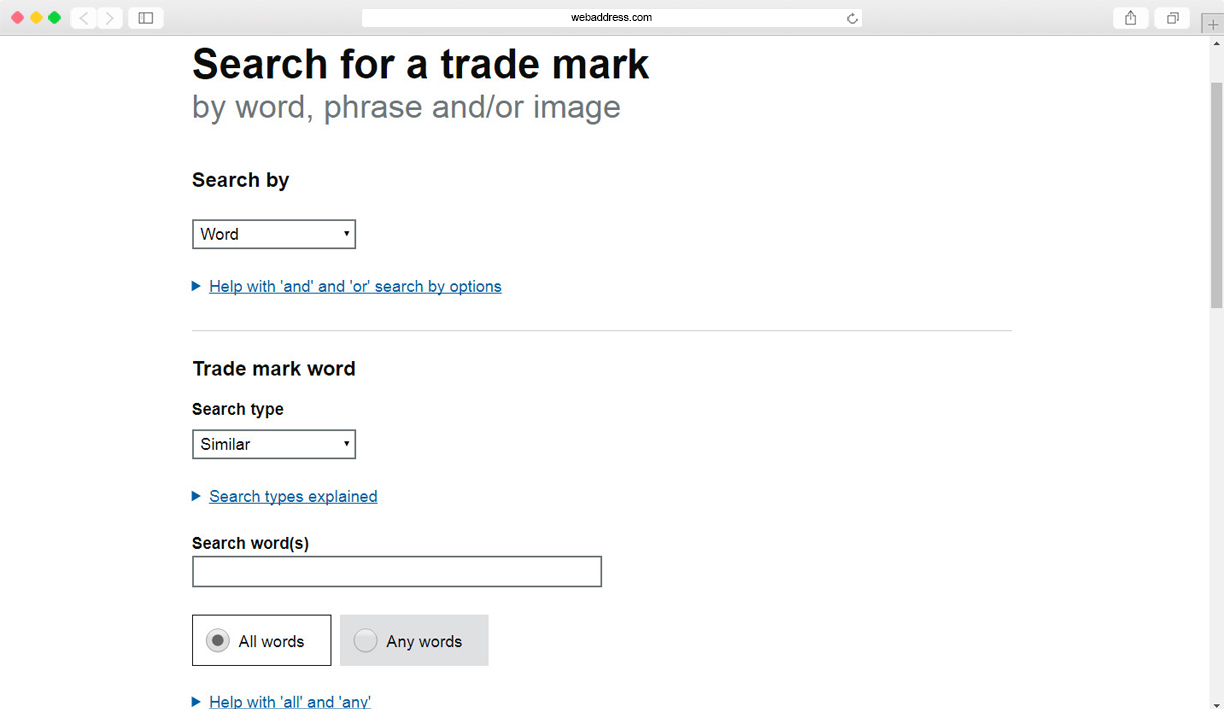Viewport: 1224px width, 709px height.
Task: Toggle the Safari sidebar icon
Action: (146, 18)
